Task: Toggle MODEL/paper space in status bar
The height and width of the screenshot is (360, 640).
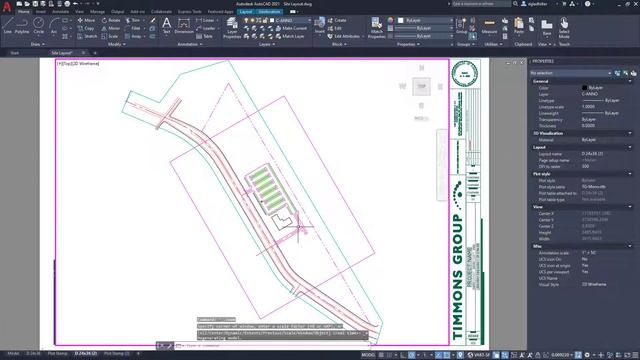Action: pyautogui.click(x=368, y=355)
